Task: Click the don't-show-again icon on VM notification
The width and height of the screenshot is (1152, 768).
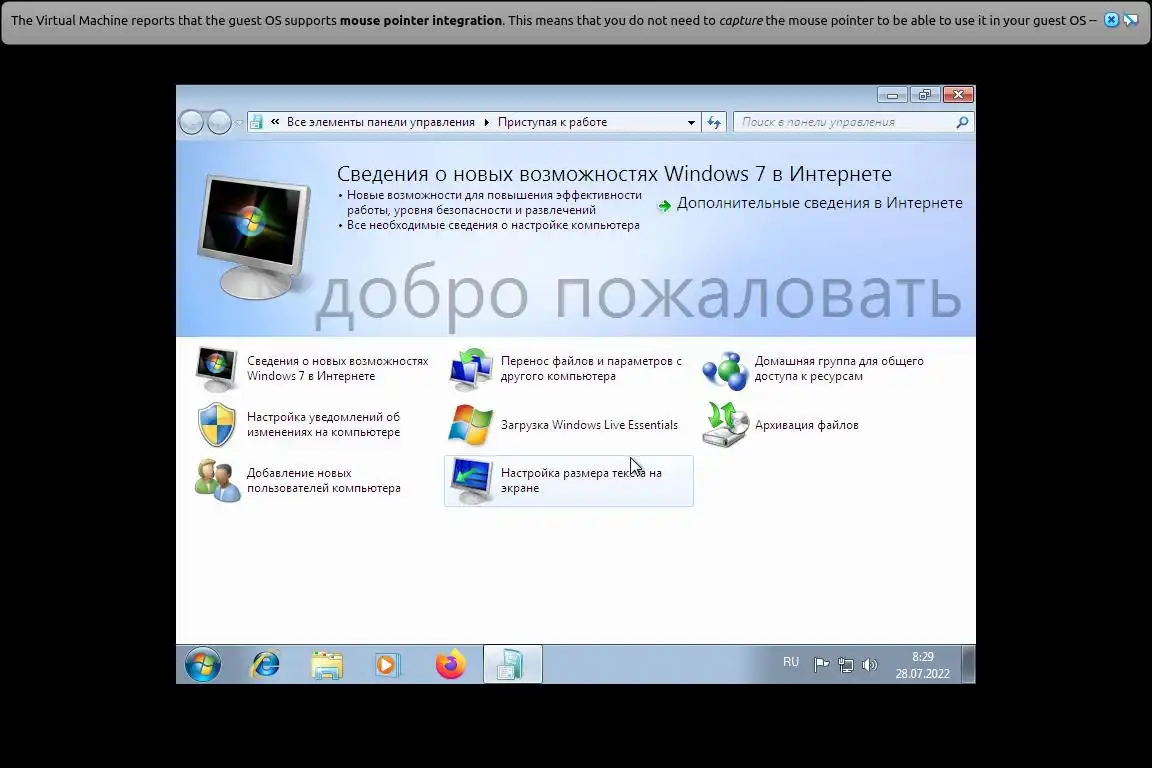Action: 1131,20
